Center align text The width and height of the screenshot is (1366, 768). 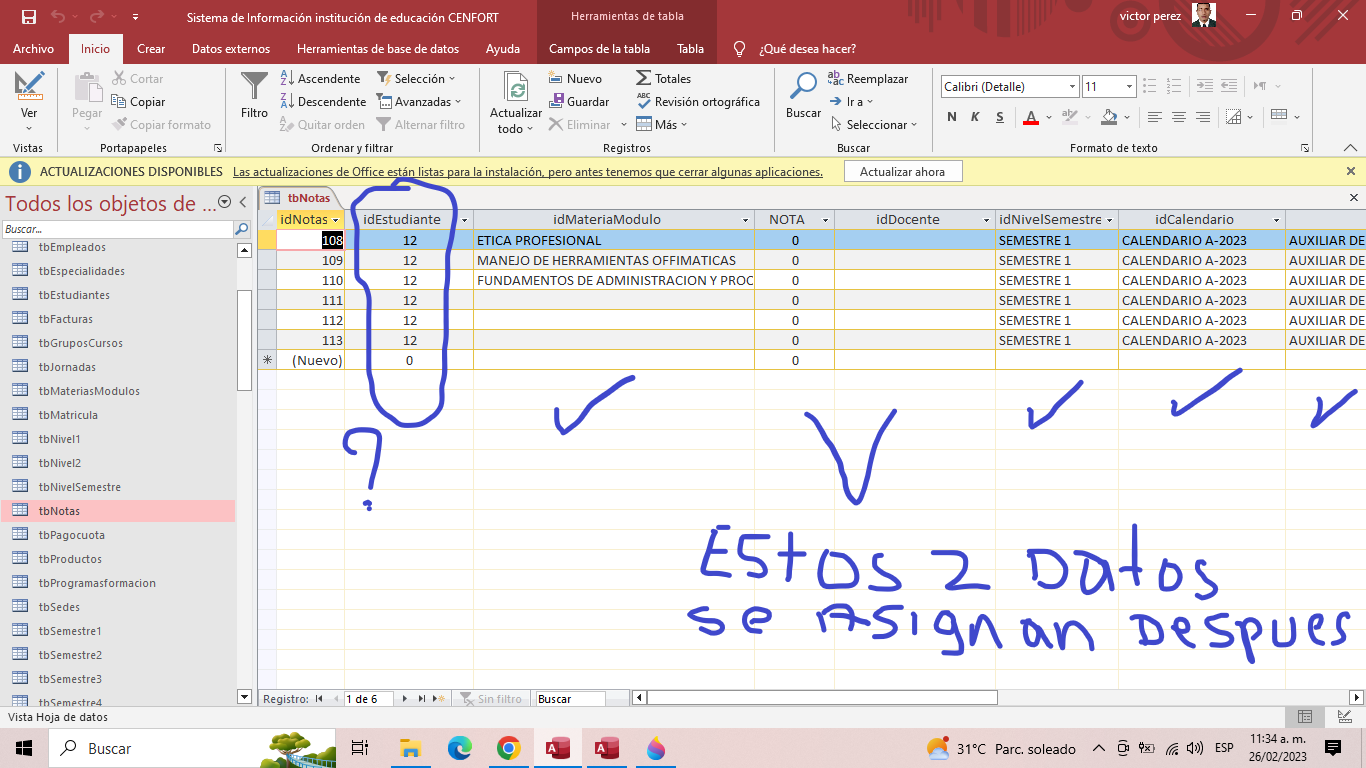point(1180,117)
